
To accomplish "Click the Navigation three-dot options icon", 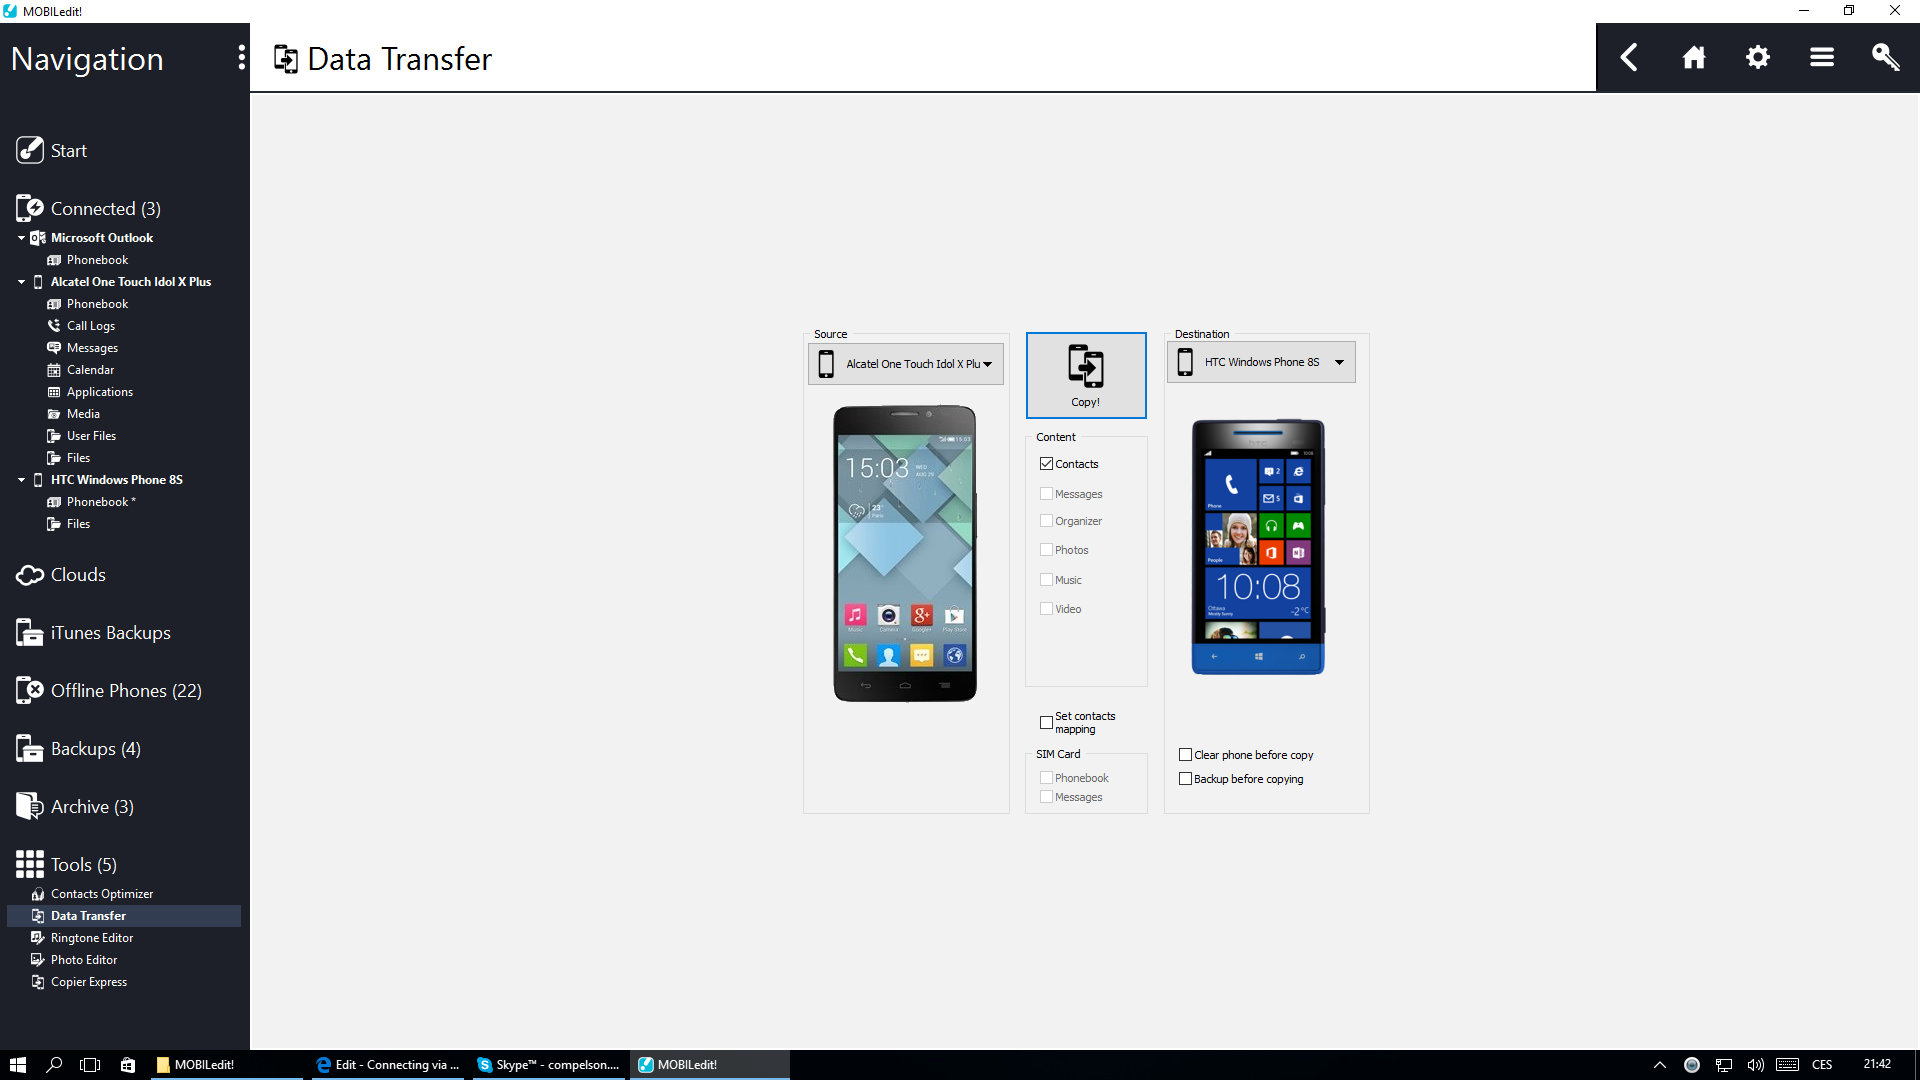I will pyautogui.click(x=241, y=58).
